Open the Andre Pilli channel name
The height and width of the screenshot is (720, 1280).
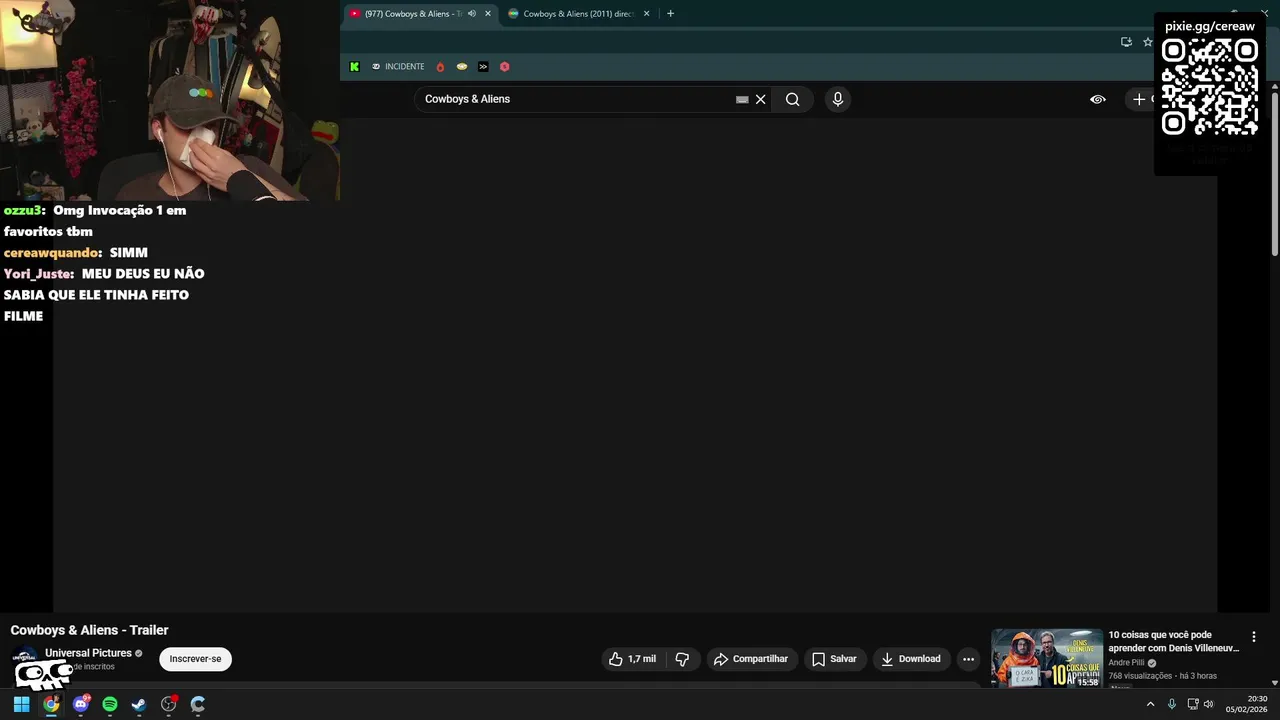1126,662
